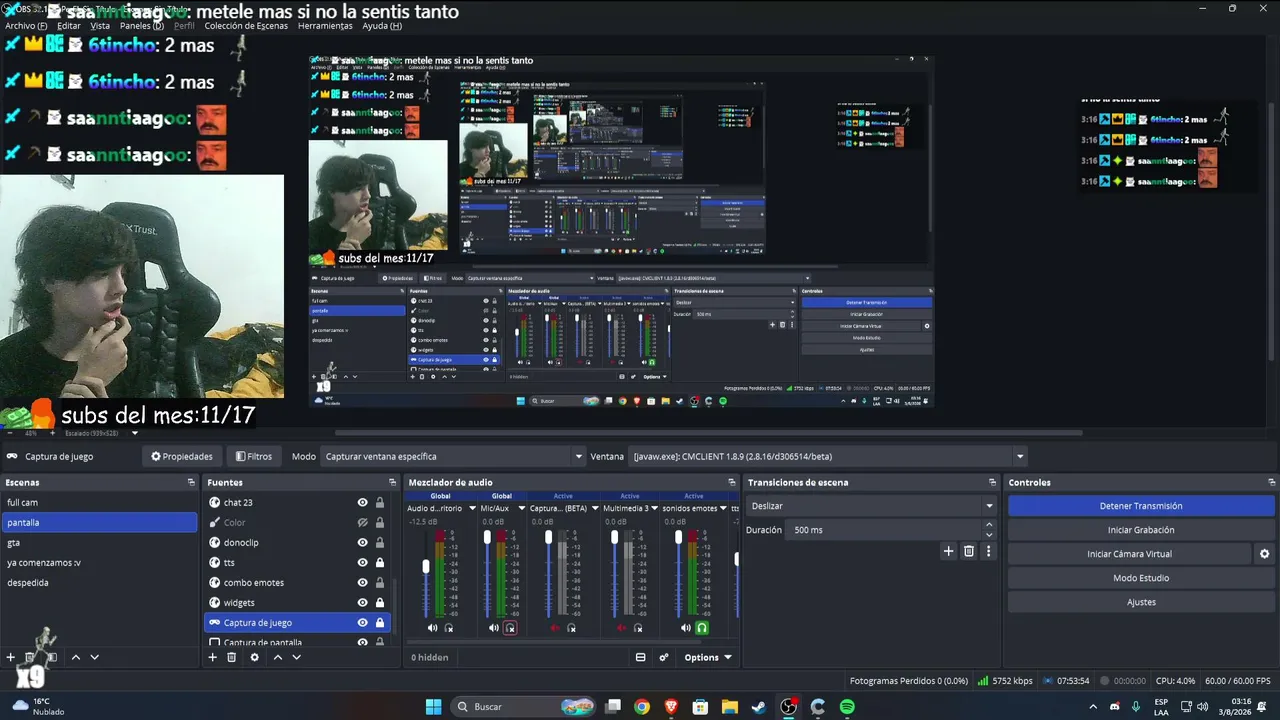Undock the Transiciones de escena panel

pos(992,482)
